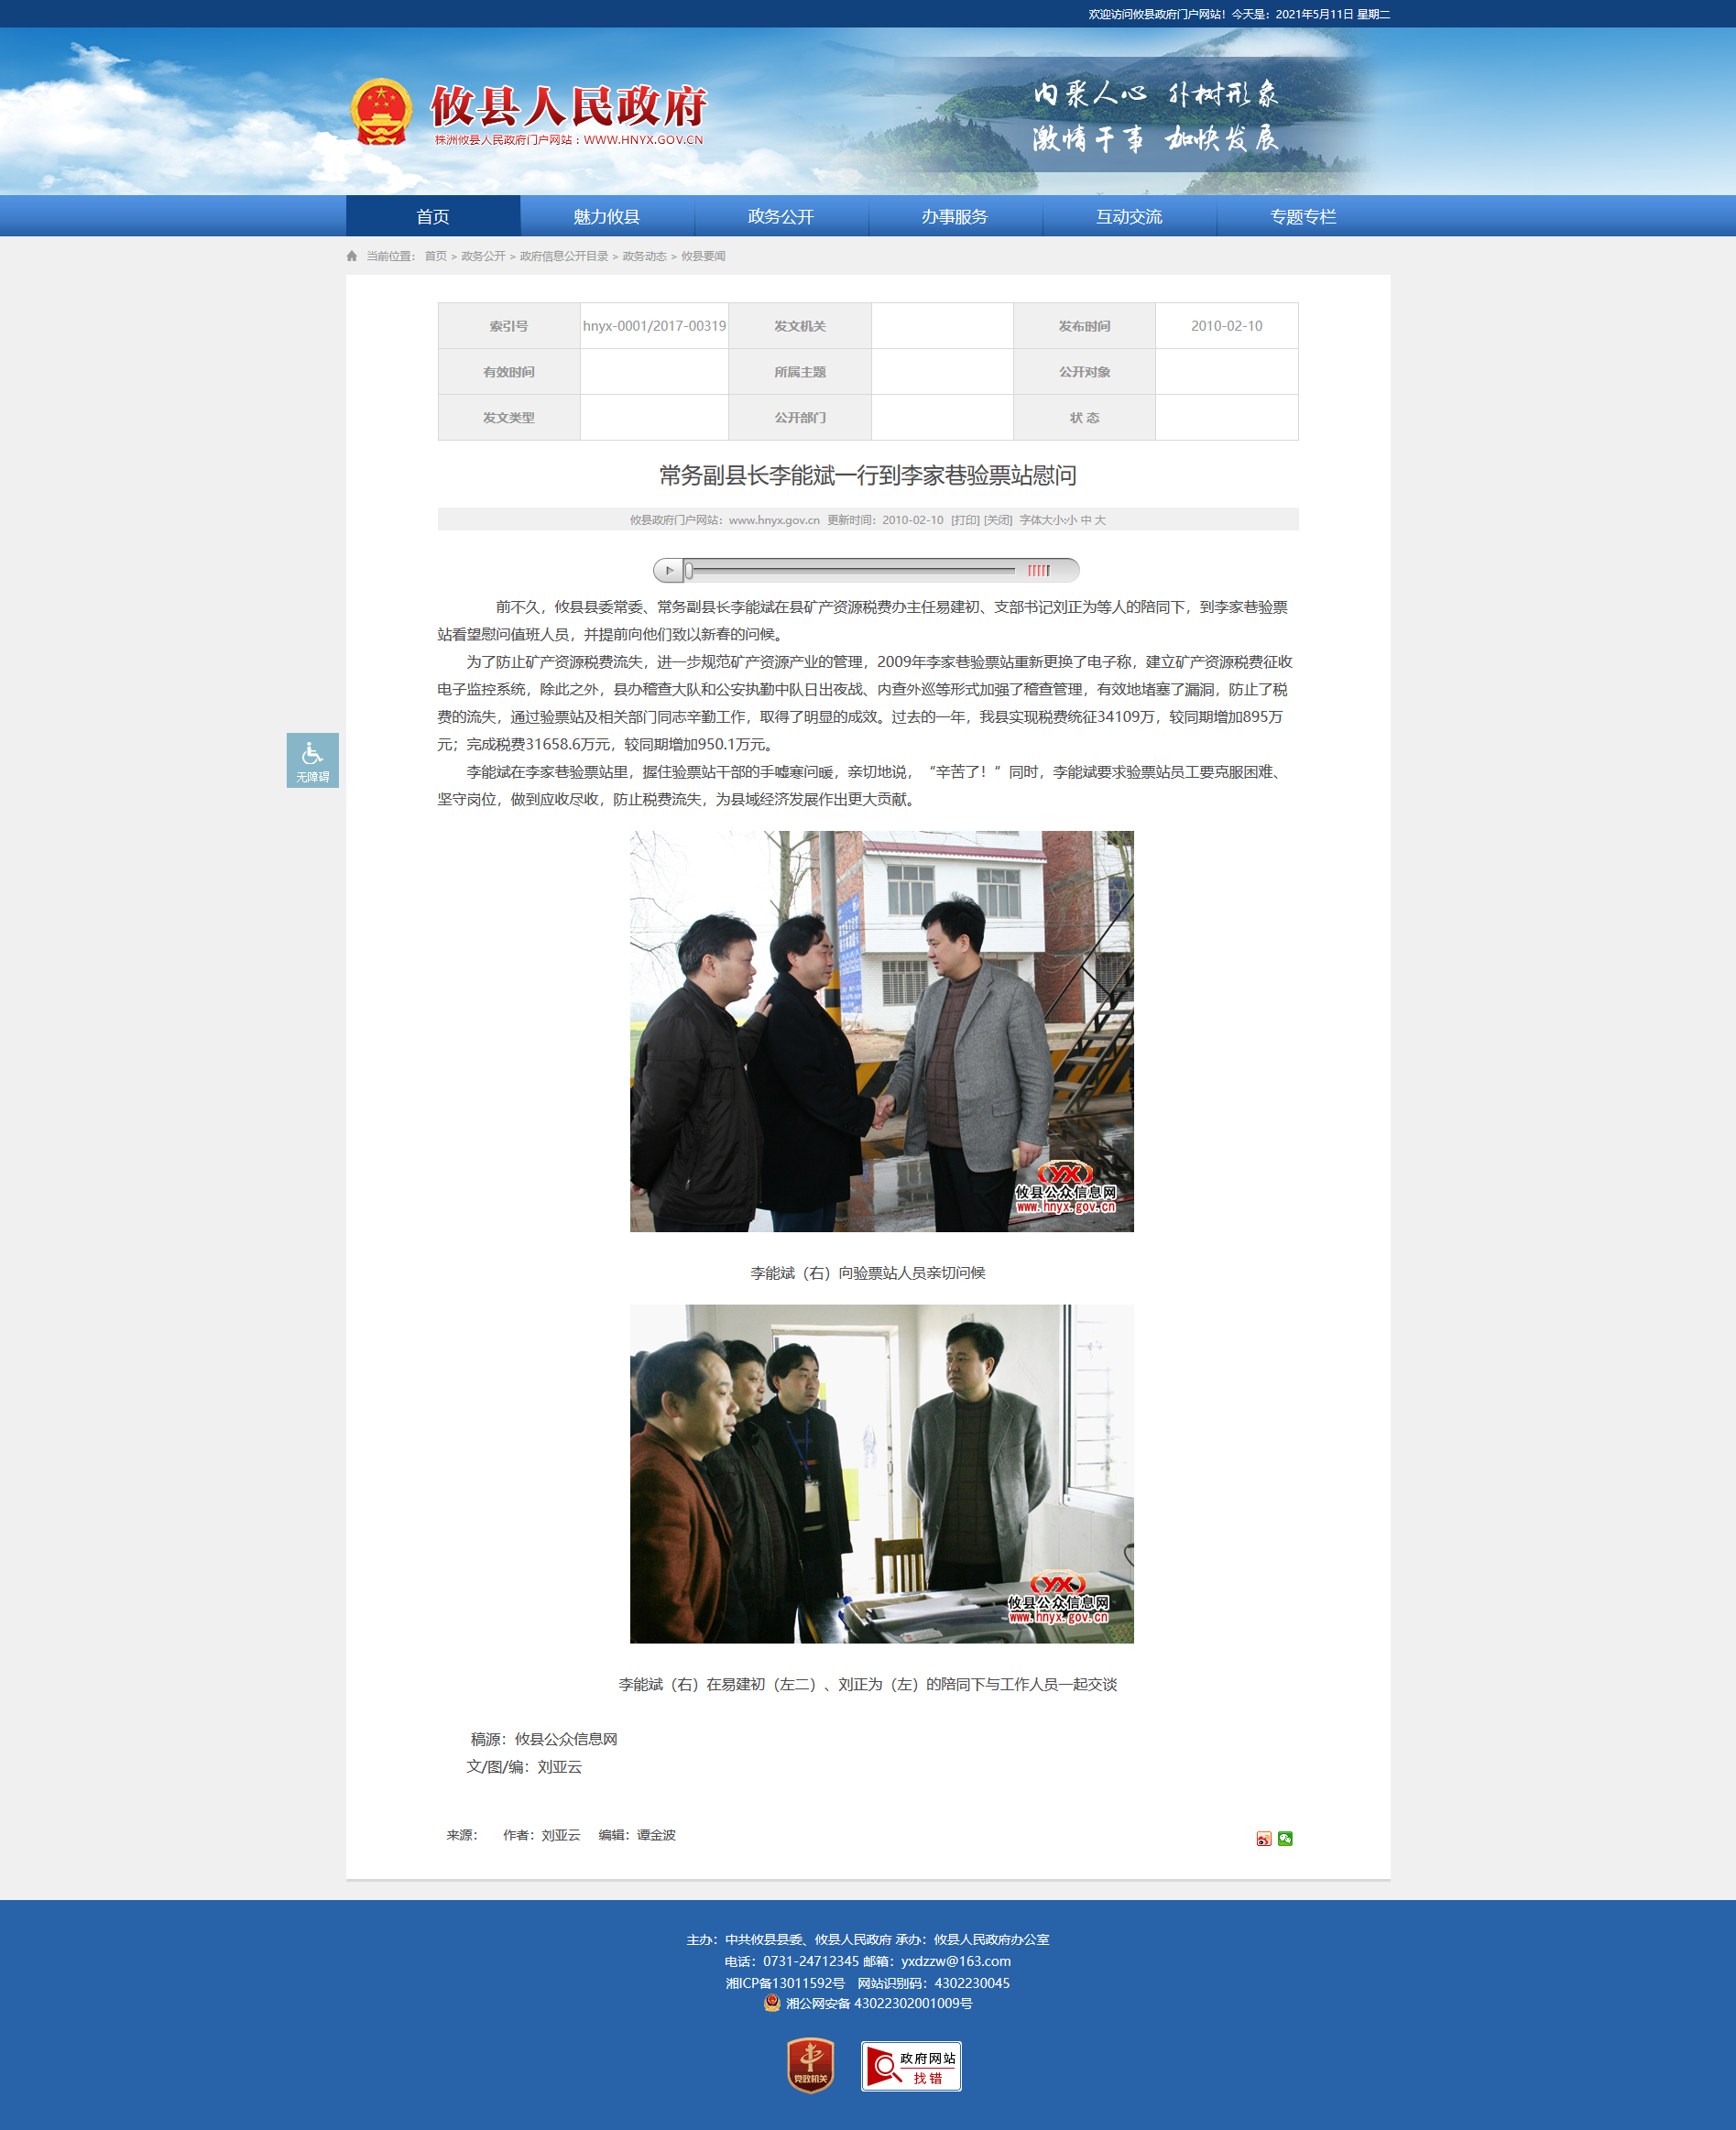Open the 首页 navigation tab
This screenshot has height=2130, width=1736.
tap(433, 216)
